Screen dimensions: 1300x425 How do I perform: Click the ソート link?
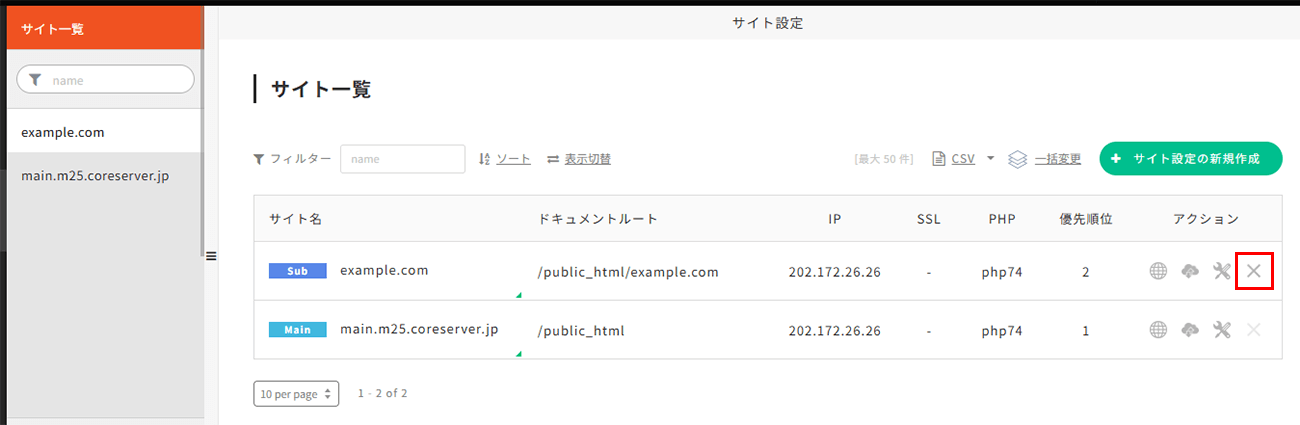point(514,159)
